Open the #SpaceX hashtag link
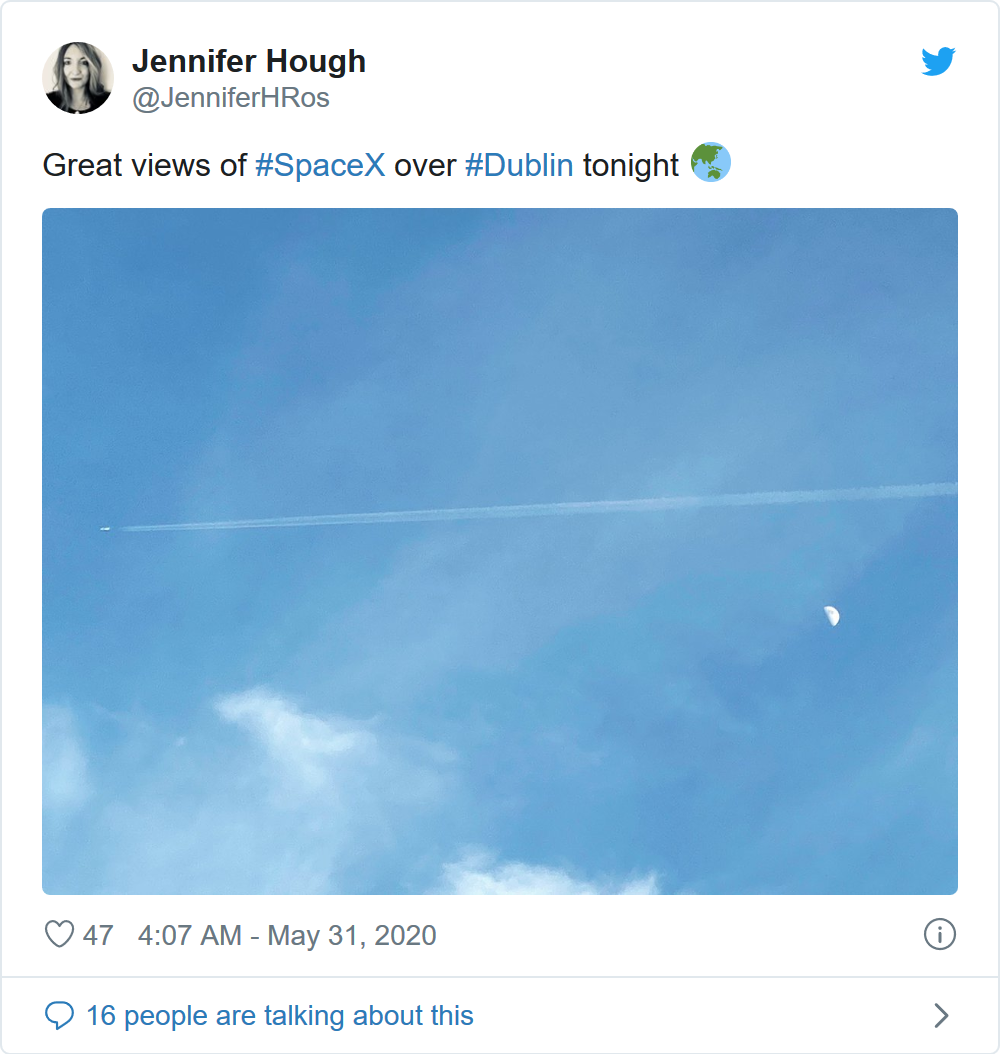 pos(320,165)
